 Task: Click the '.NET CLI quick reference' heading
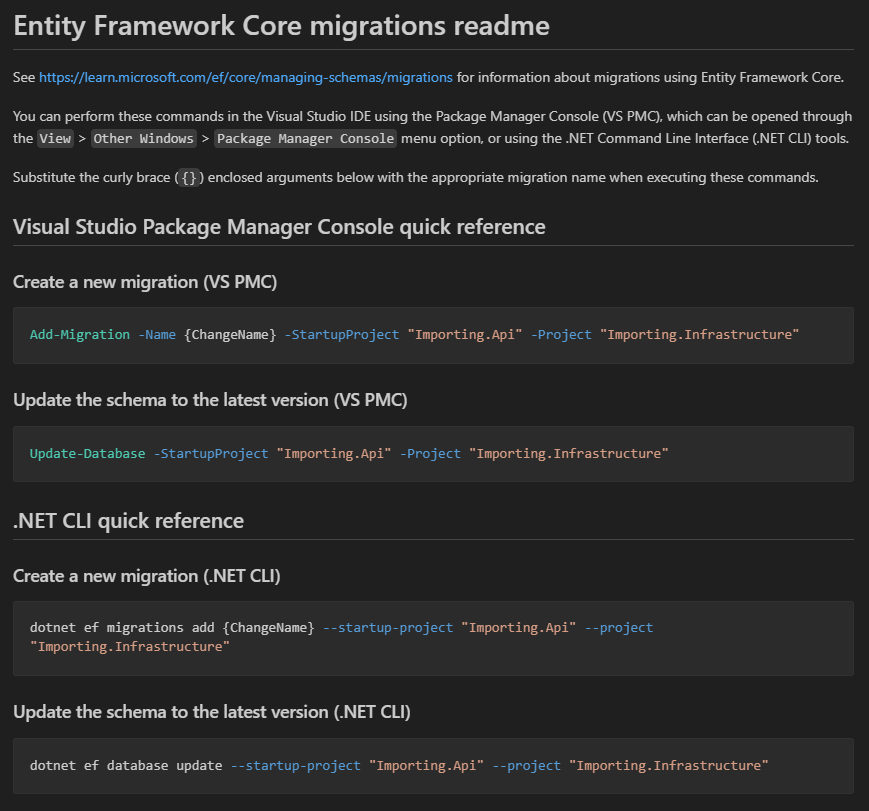point(128,521)
